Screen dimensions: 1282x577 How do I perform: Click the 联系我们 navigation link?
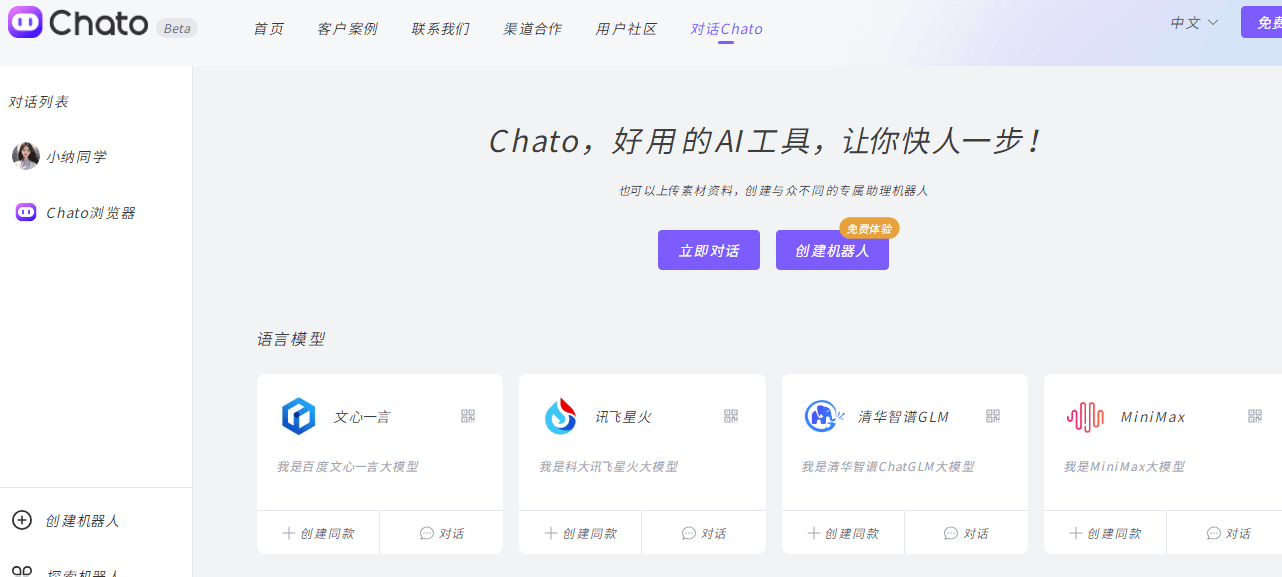440,28
